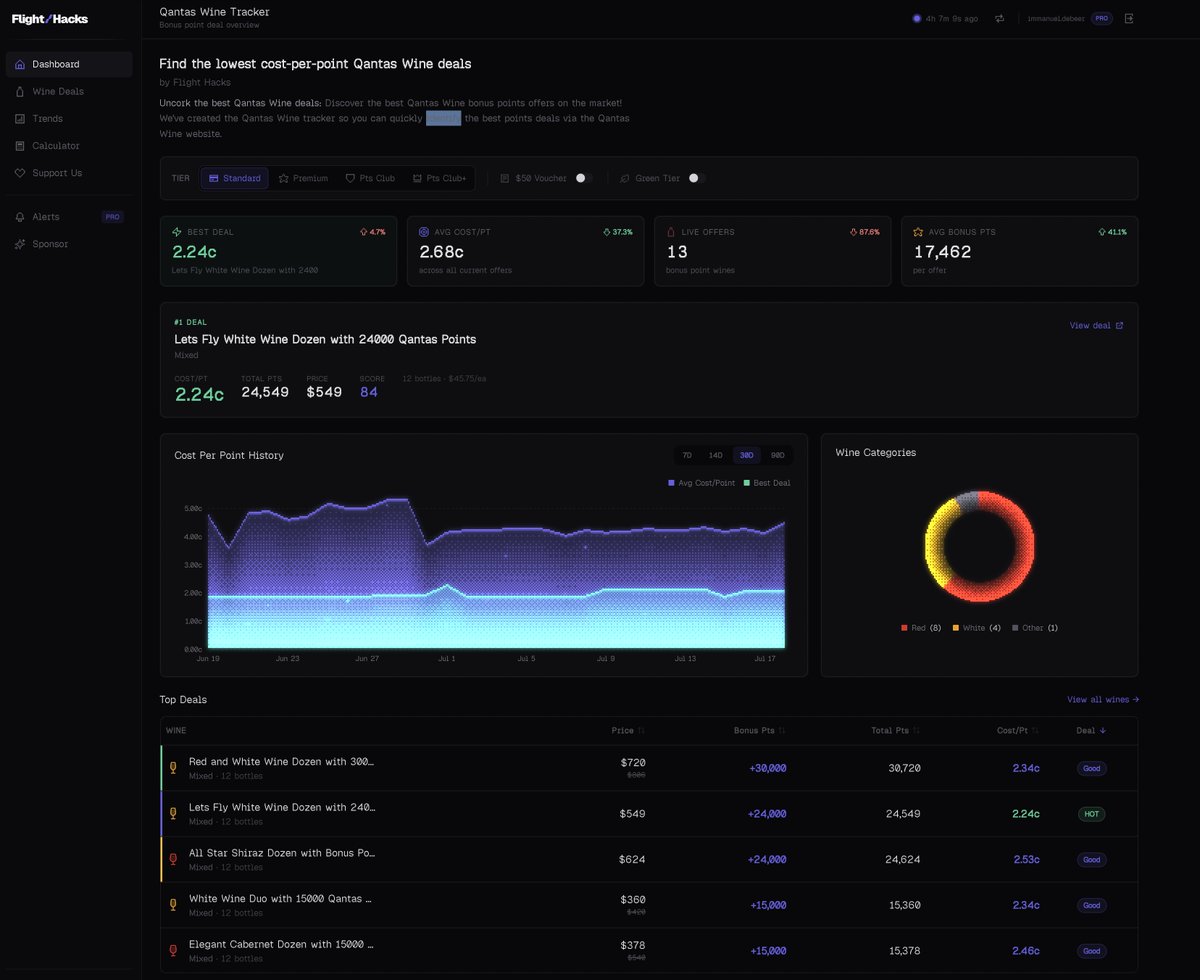This screenshot has height=980, width=1200.
Task: Open Alerts in the sidebar
Action: click(x=69, y=217)
